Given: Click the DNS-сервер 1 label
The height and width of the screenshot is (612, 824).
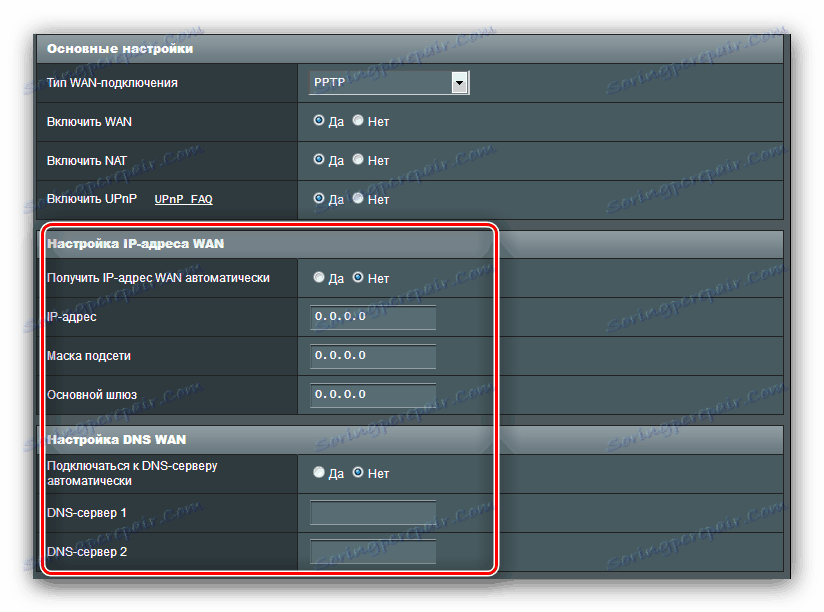Looking at the screenshot, I should [87, 513].
